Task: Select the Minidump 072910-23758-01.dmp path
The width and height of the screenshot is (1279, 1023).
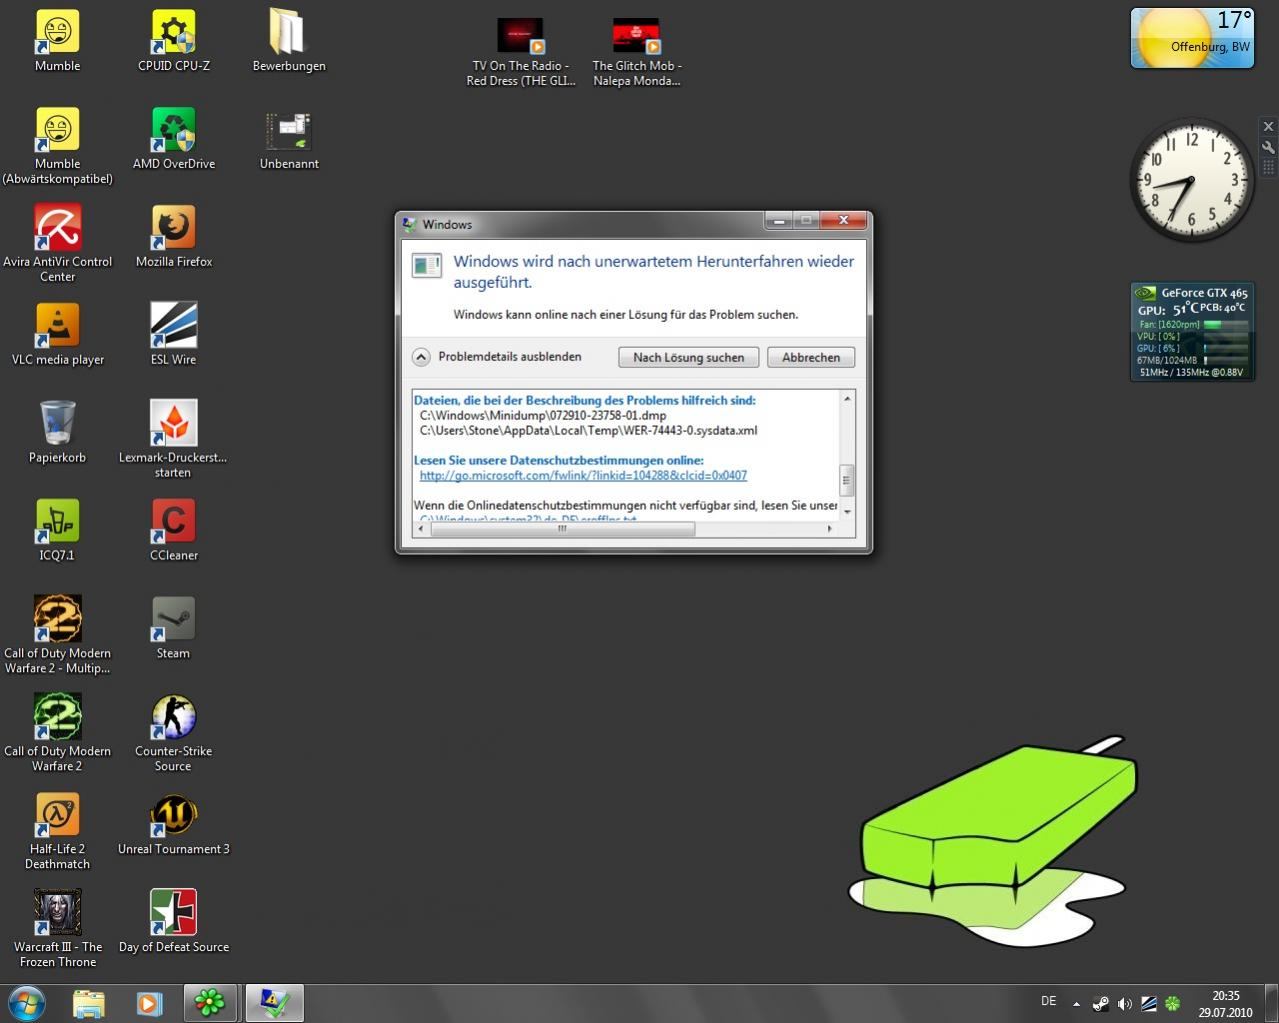Action: pyautogui.click(x=543, y=415)
